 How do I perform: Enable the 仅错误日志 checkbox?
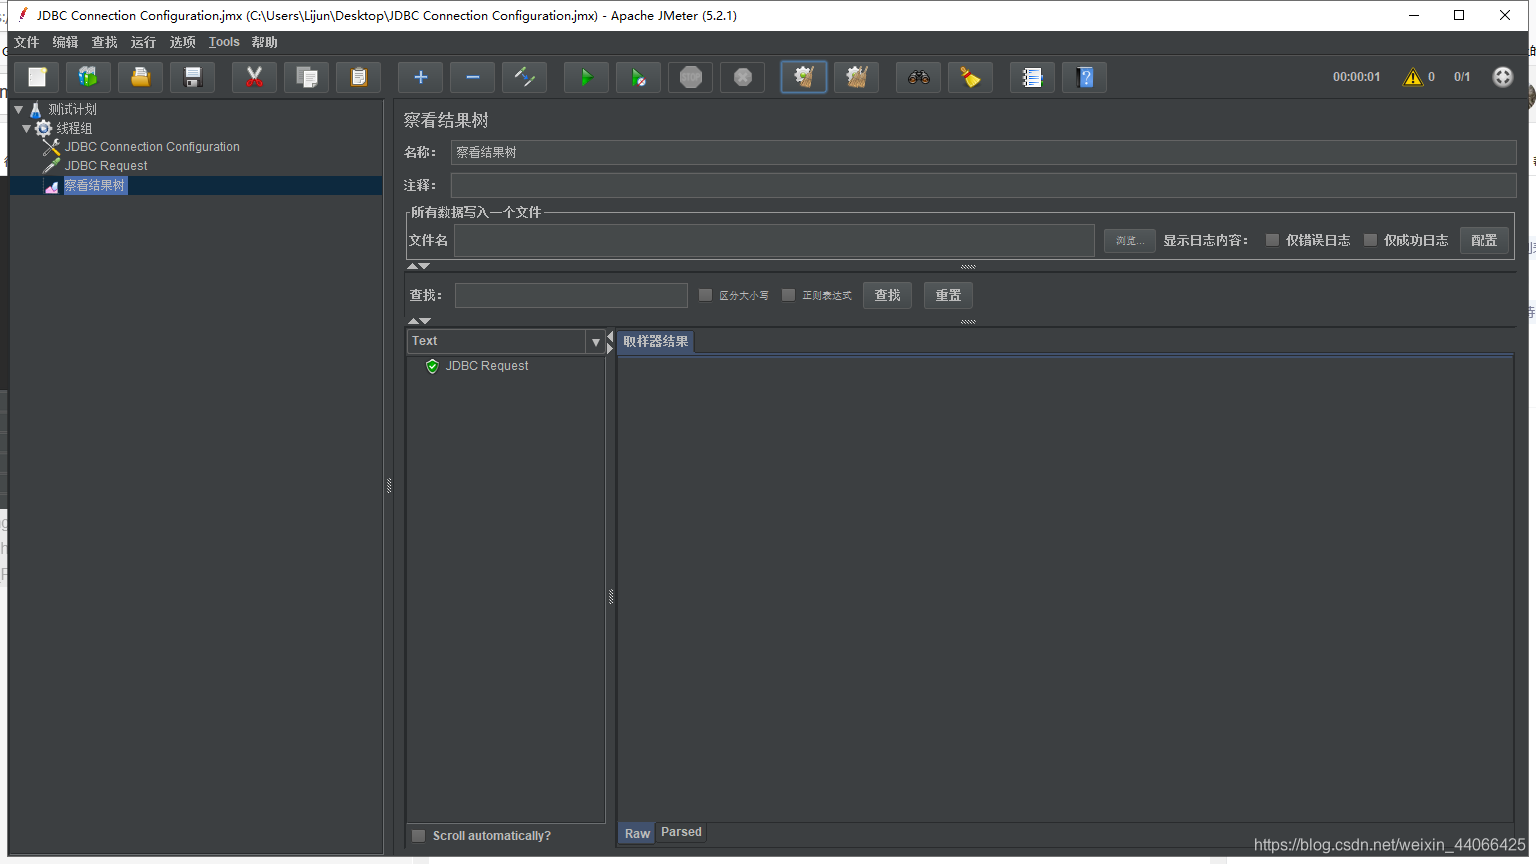click(1272, 240)
